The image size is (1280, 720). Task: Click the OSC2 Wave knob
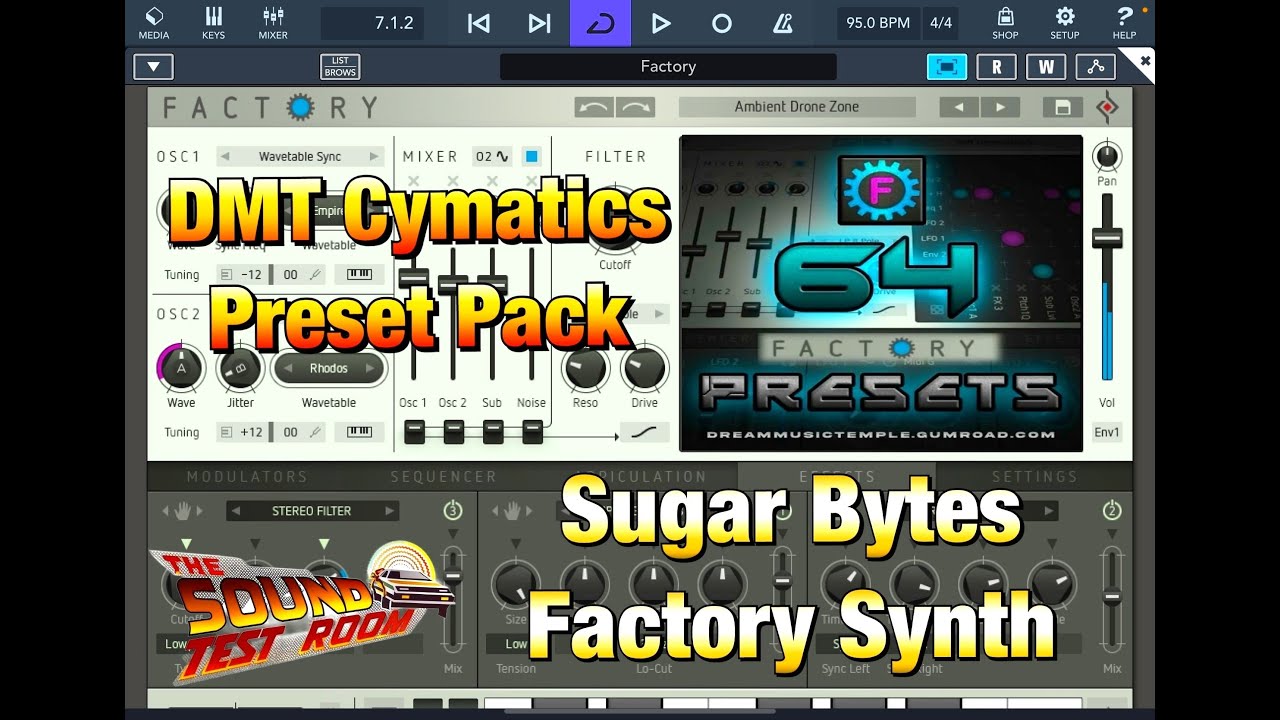pyautogui.click(x=181, y=368)
